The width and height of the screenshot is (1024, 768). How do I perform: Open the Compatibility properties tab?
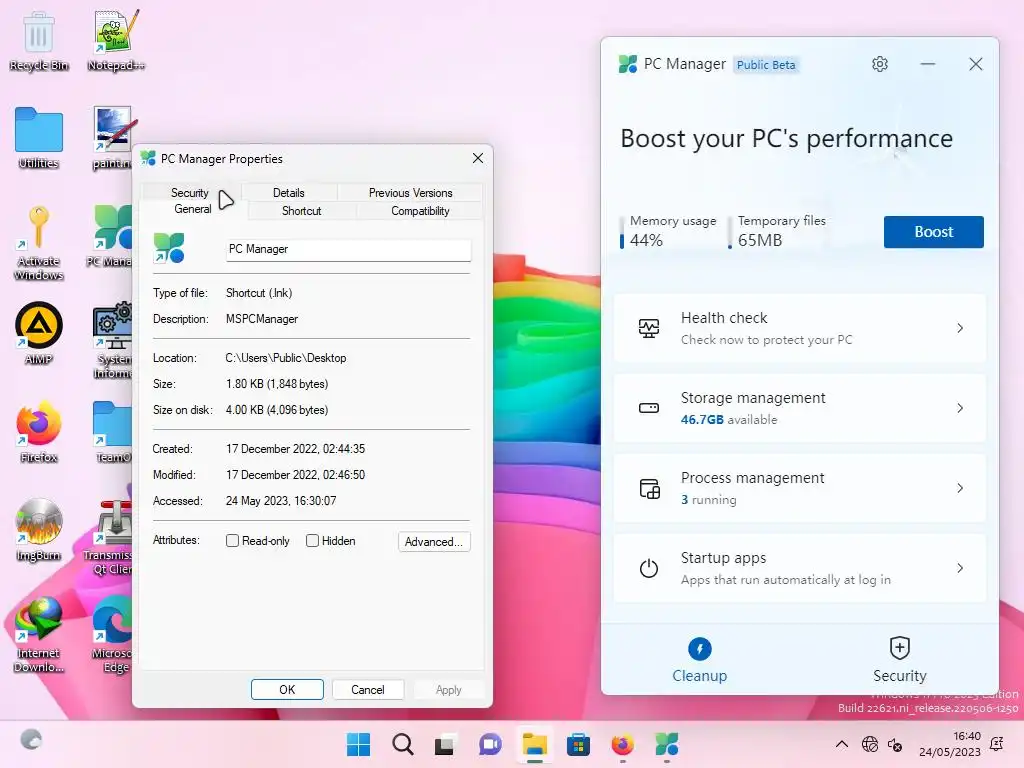420,211
